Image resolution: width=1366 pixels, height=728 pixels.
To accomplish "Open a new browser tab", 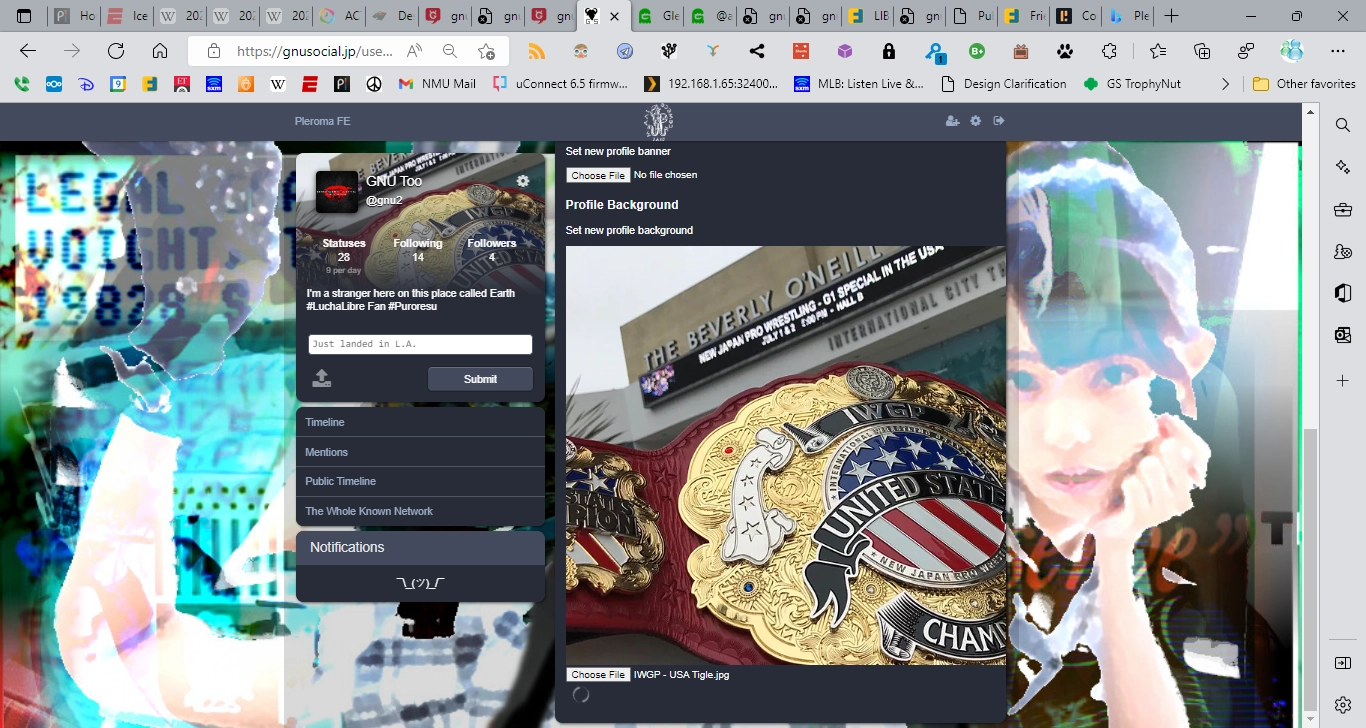I will (1172, 16).
